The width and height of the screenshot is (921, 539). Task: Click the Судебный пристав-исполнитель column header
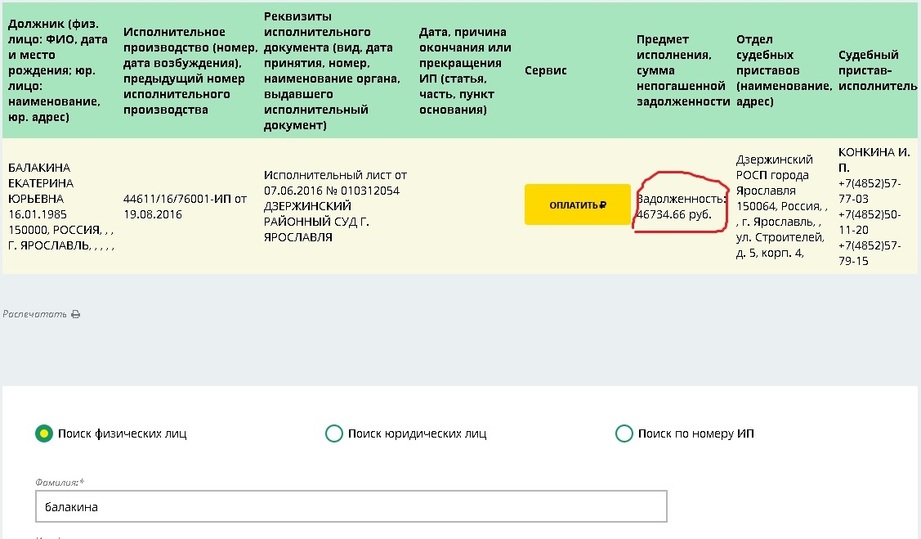(x=877, y=70)
